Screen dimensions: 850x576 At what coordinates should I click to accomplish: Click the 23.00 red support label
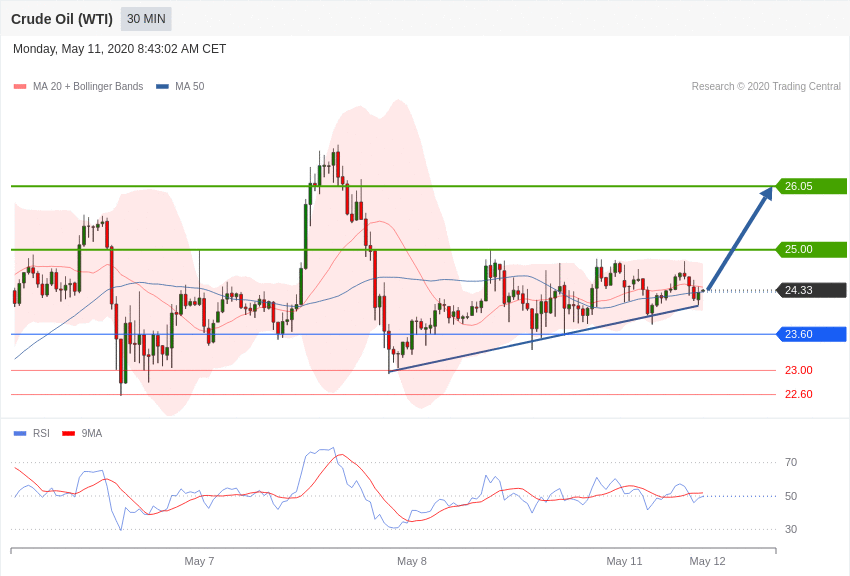(799, 370)
